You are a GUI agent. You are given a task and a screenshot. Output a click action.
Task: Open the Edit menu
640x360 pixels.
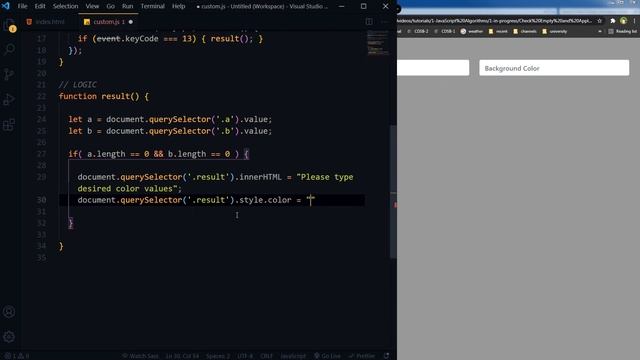click(40, 6)
